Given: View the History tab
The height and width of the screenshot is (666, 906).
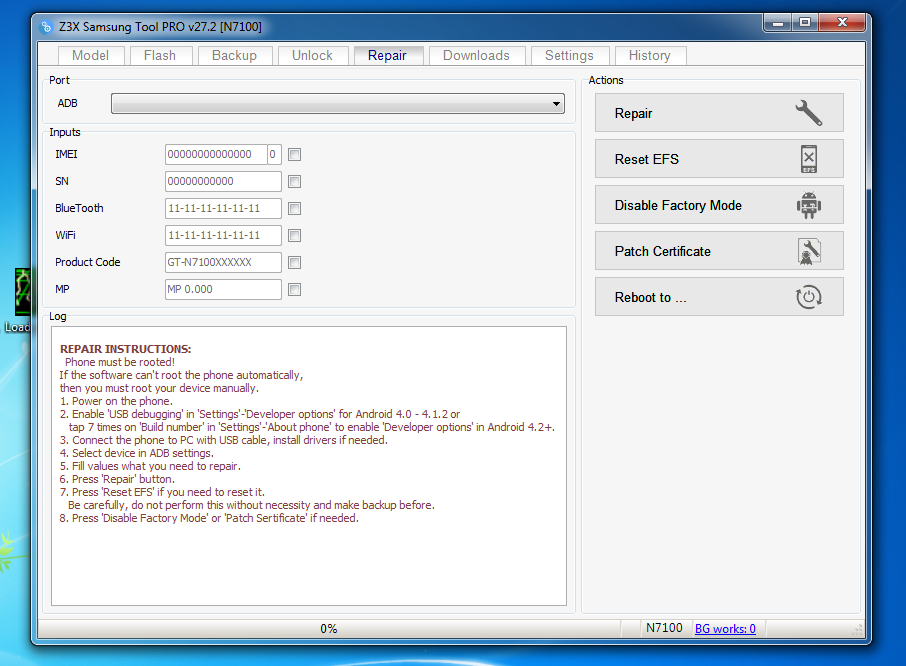Looking at the screenshot, I should pyautogui.click(x=650, y=55).
